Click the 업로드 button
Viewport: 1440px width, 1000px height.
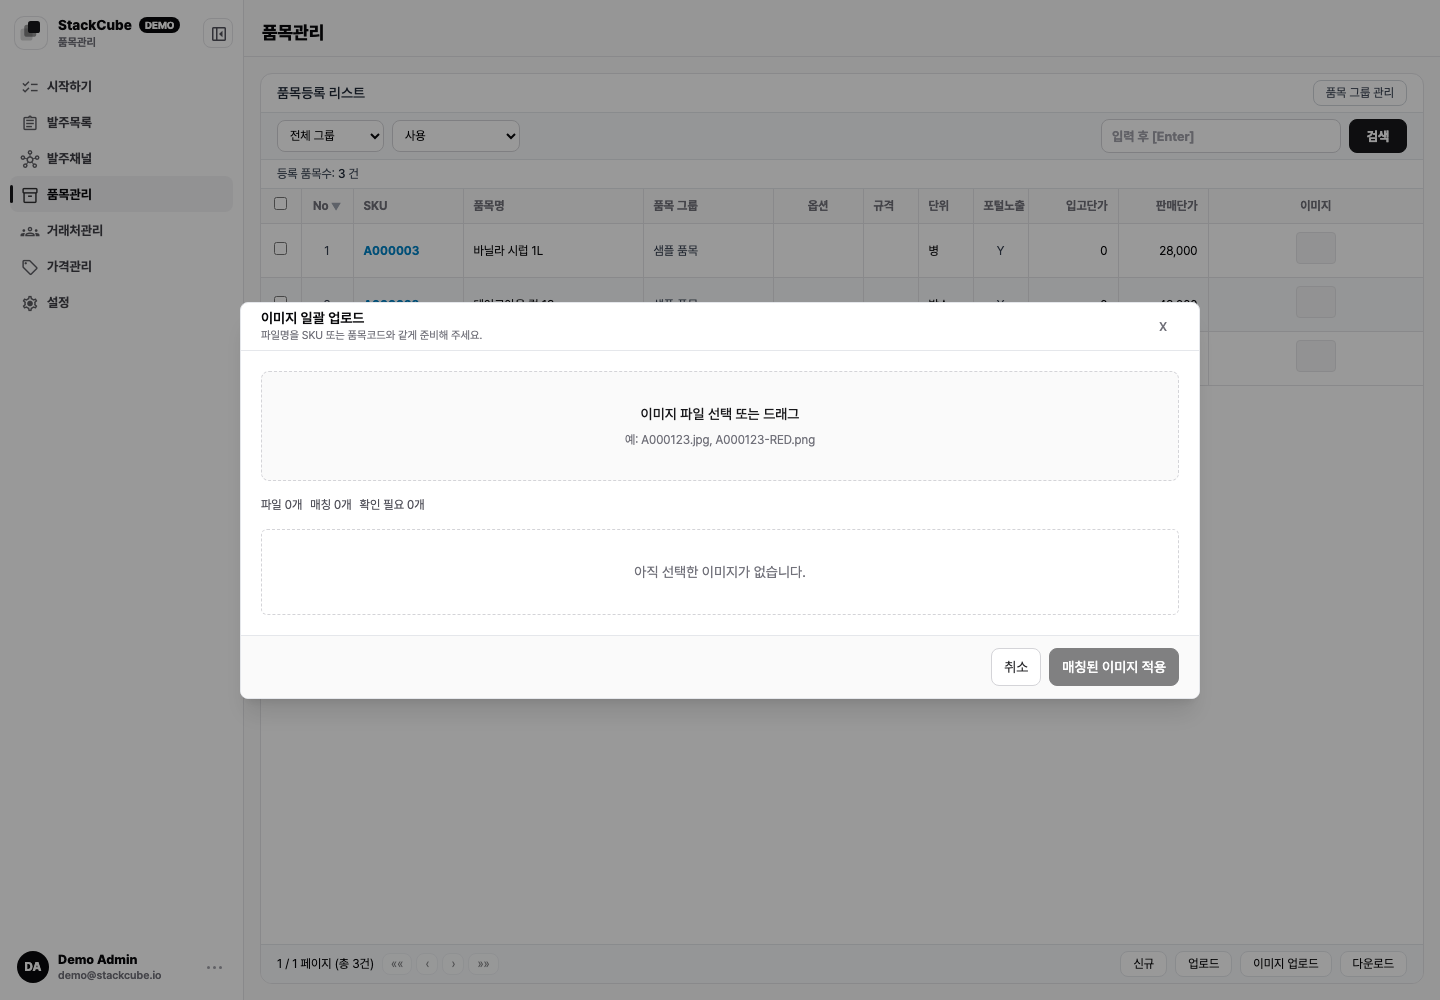click(1203, 964)
